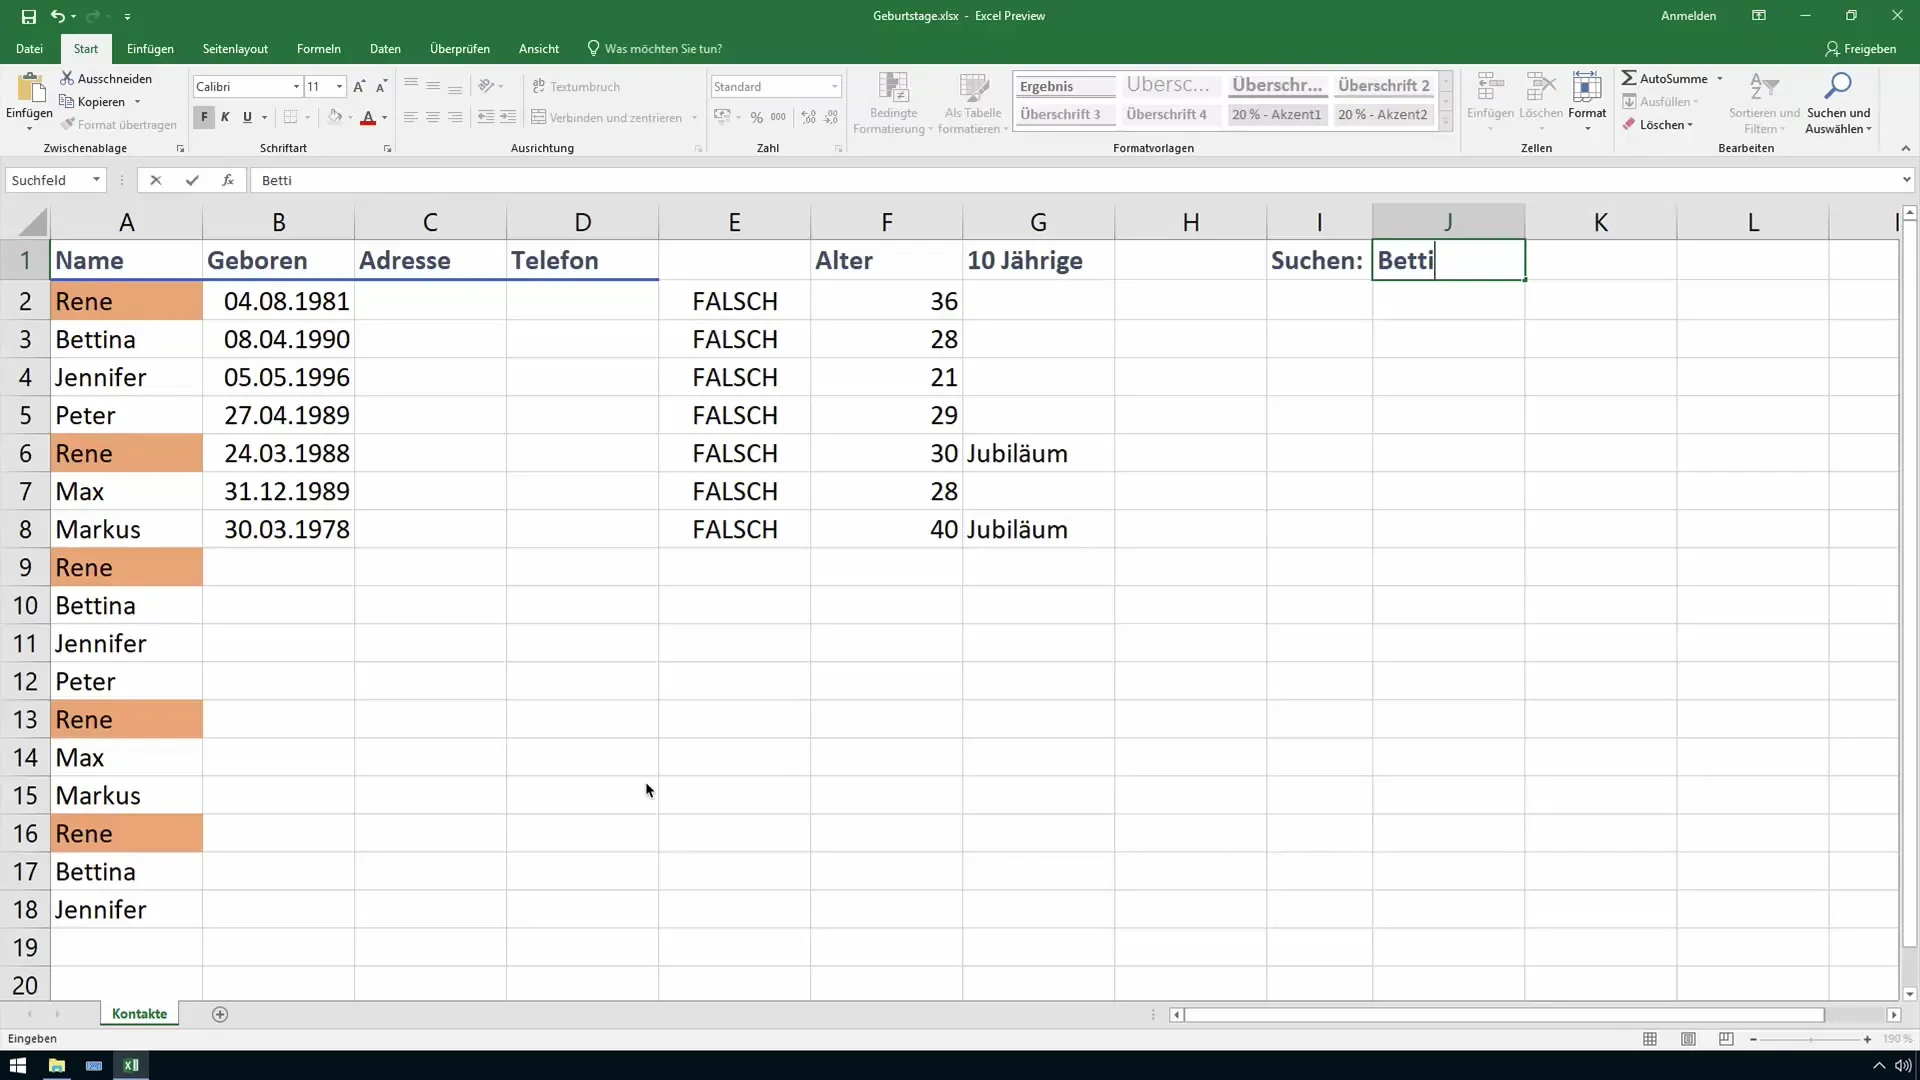This screenshot has width=1920, height=1080.
Task: Click the cell borders icon
Action: point(290,117)
